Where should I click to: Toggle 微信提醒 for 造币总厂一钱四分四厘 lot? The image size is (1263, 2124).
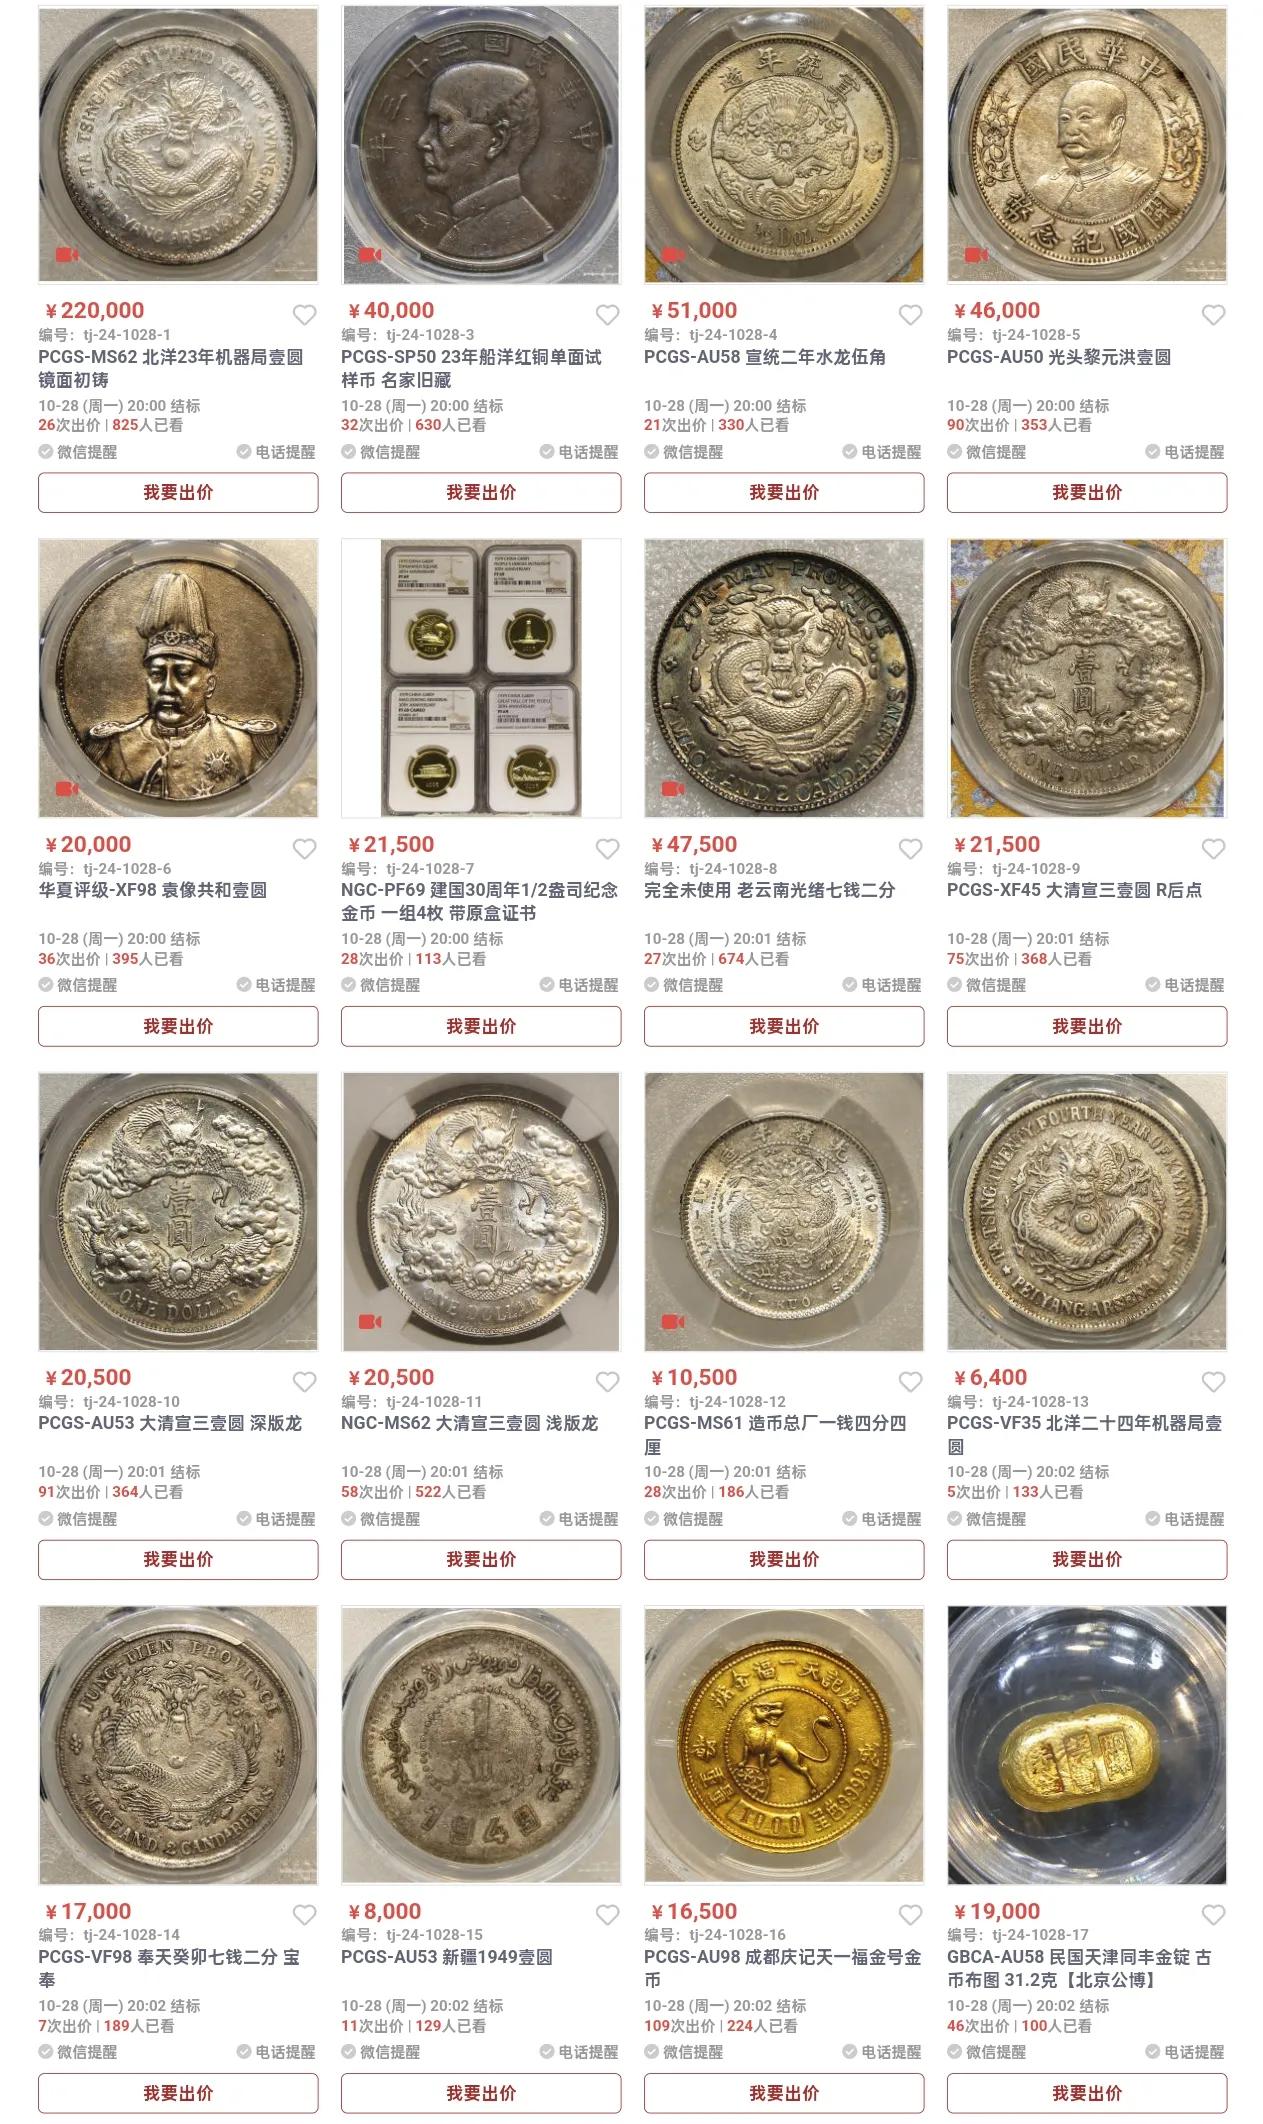pyautogui.click(x=684, y=1519)
